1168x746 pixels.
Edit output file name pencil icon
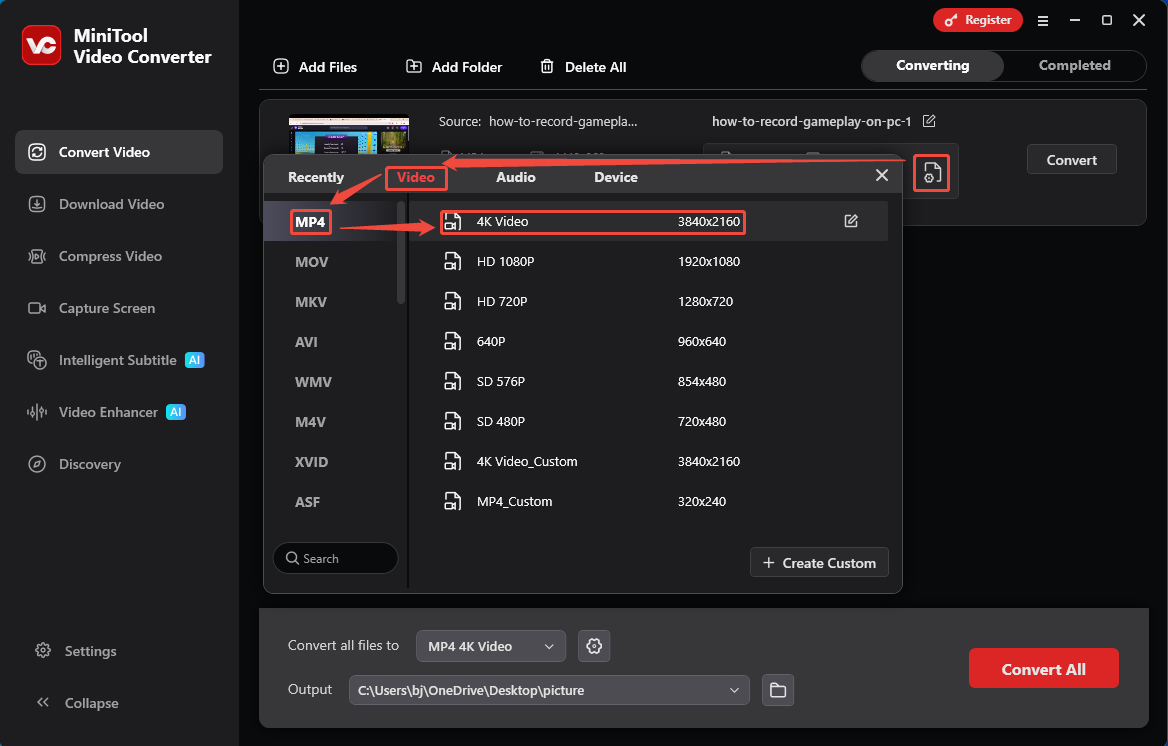(x=929, y=121)
